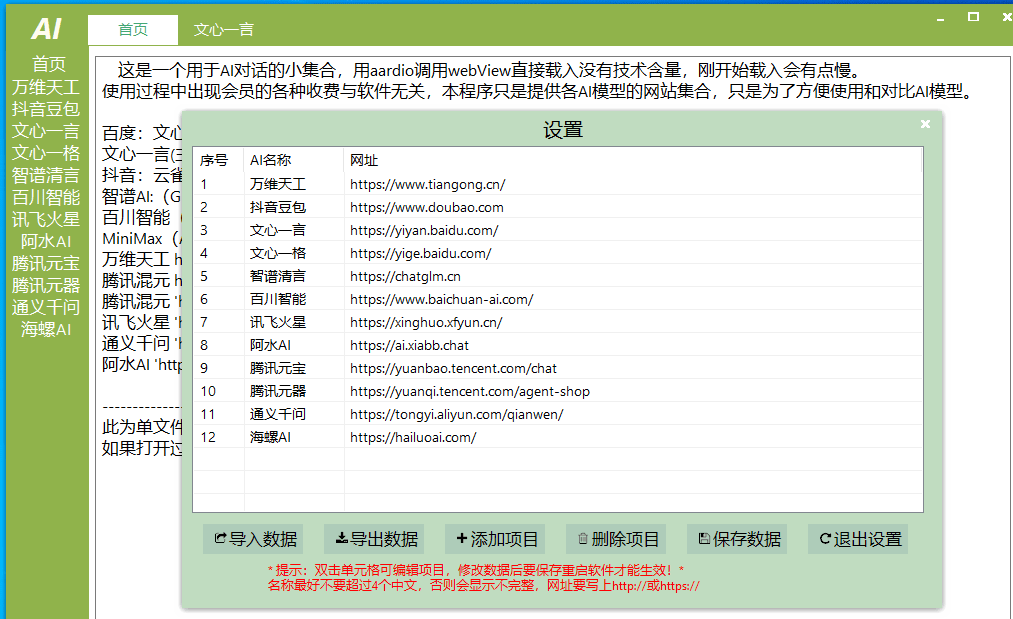
Task: Click the AI名称 column header
Action: point(294,160)
